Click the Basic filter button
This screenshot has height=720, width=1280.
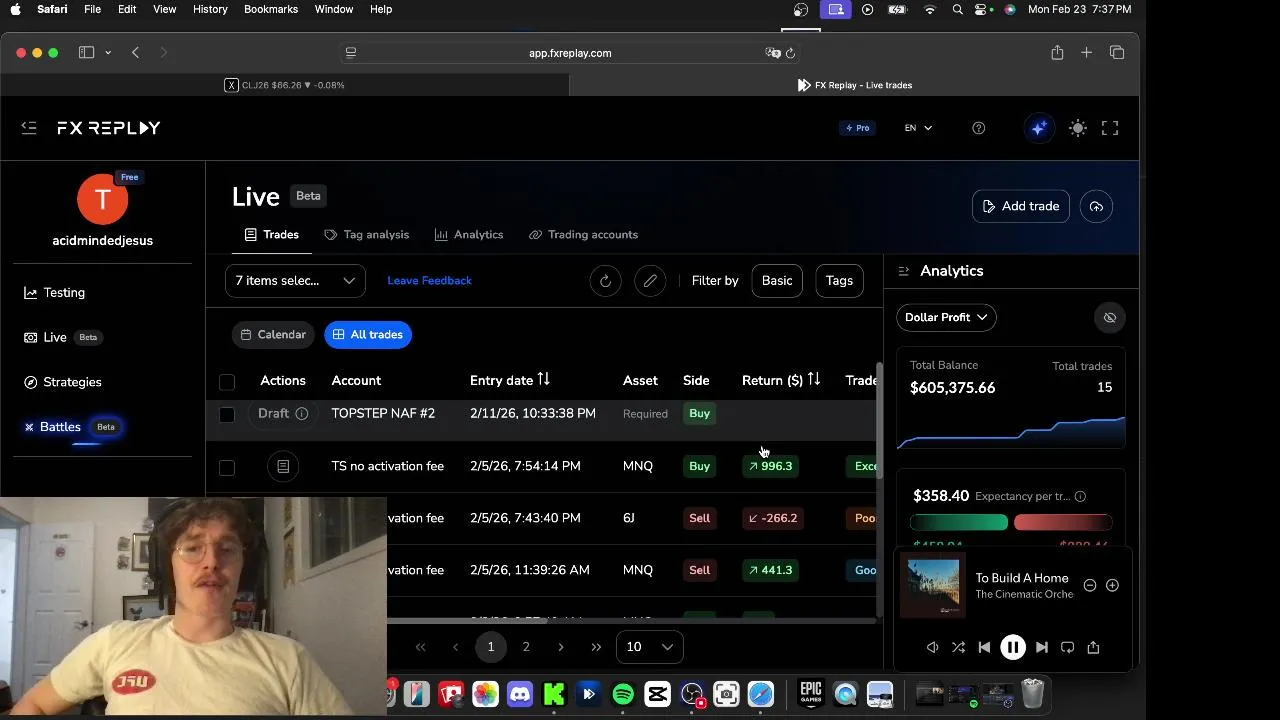tap(777, 281)
